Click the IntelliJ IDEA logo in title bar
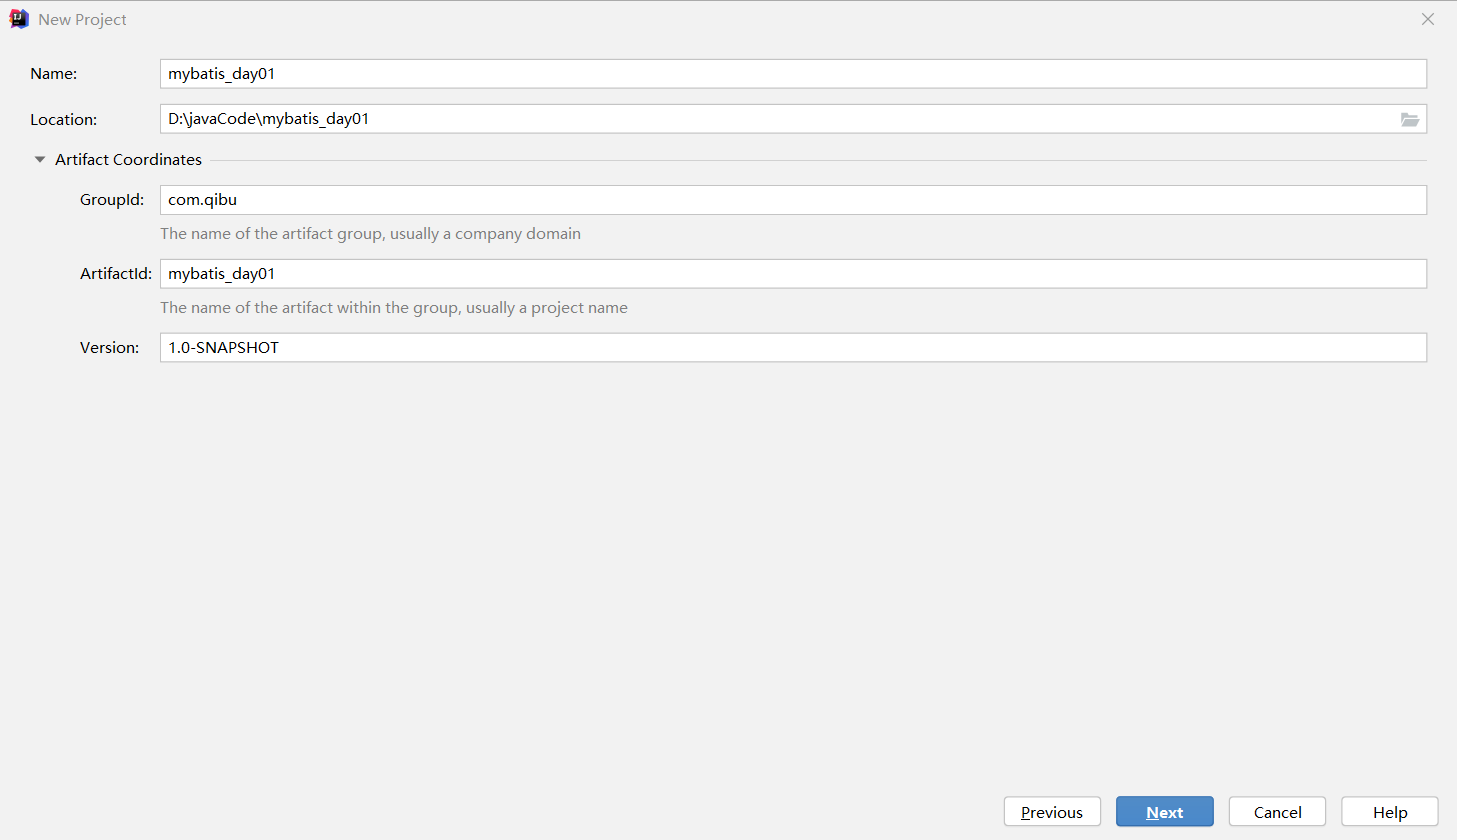Image resolution: width=1457 pixels, height=840 pixels. pyautogui.click(x=19, y=19)
